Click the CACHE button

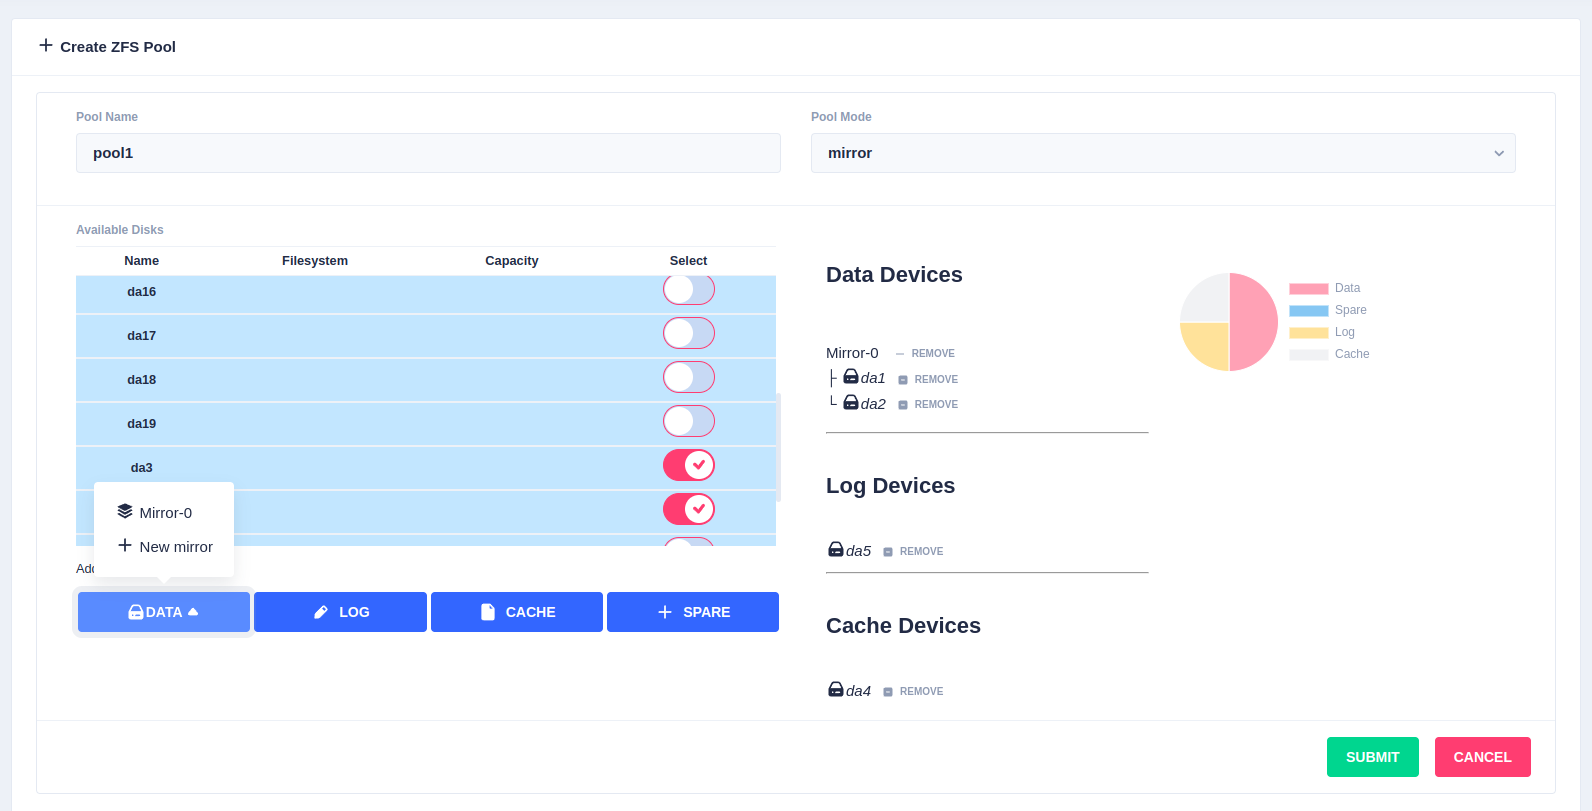(517, 612)
